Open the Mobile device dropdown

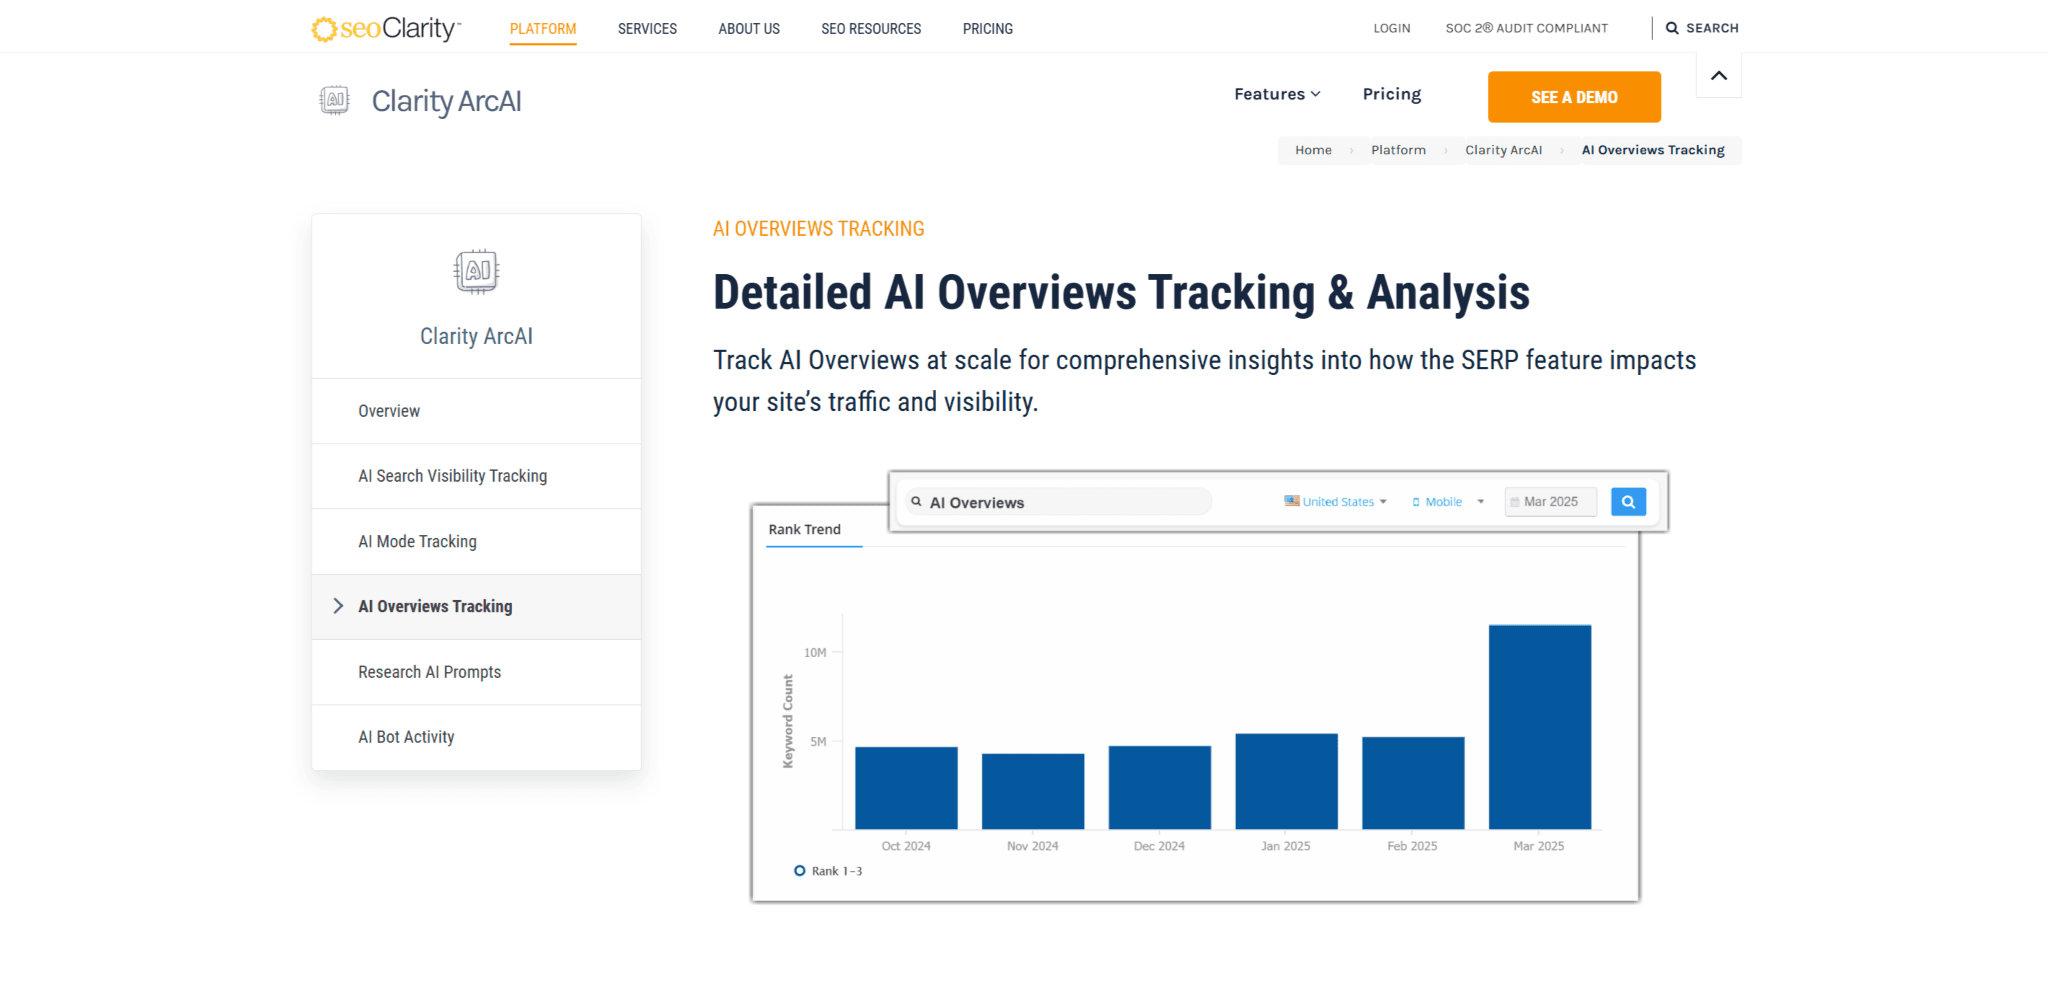[x=1447, y=502]
